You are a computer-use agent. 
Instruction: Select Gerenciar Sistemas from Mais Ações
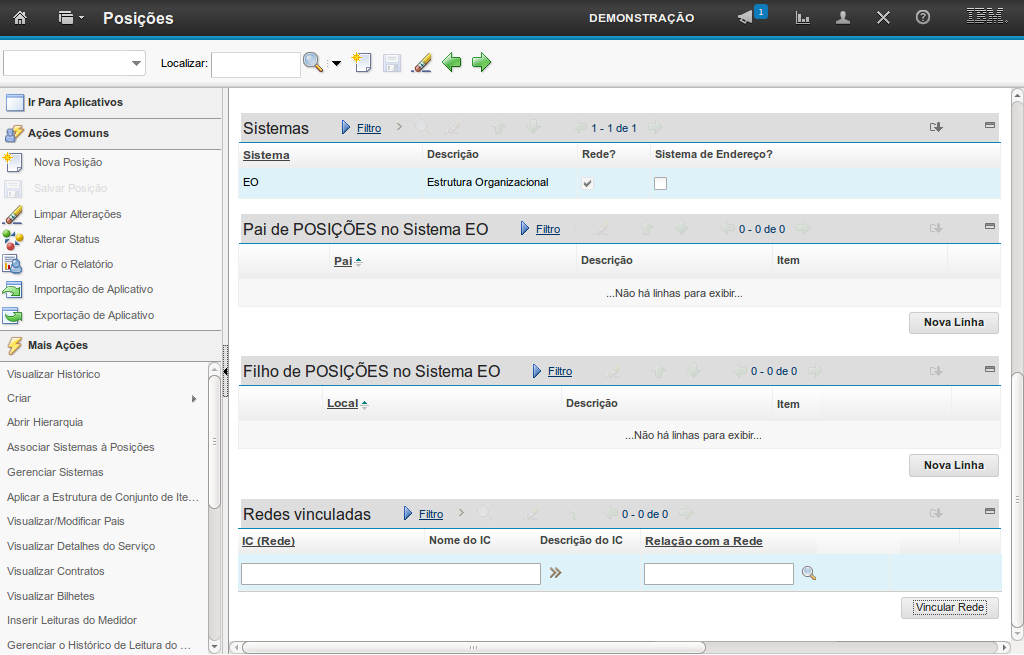click(x=55, y=472)
